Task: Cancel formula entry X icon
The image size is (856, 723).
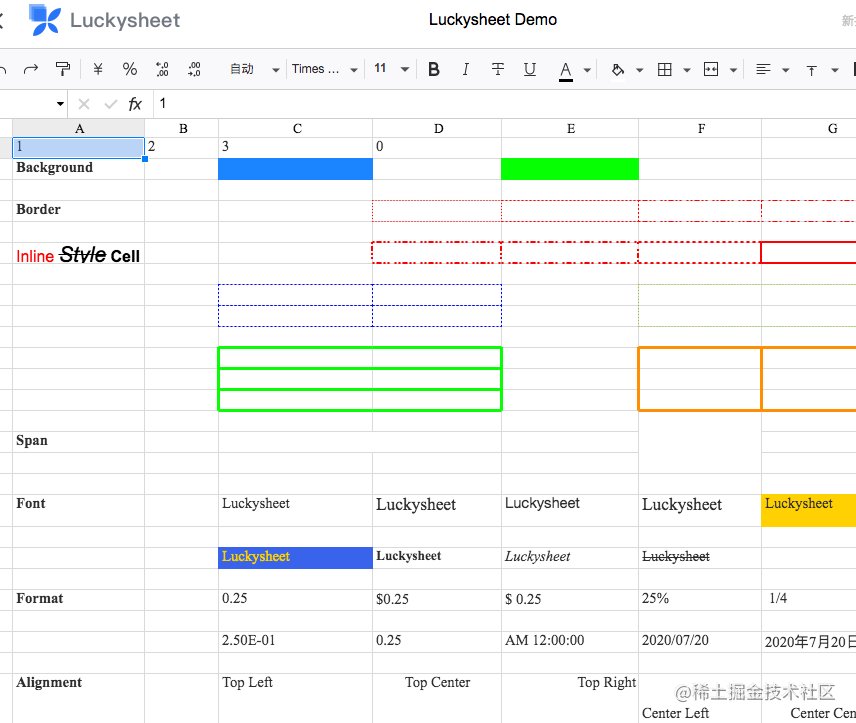Action: tap(84, 104)
